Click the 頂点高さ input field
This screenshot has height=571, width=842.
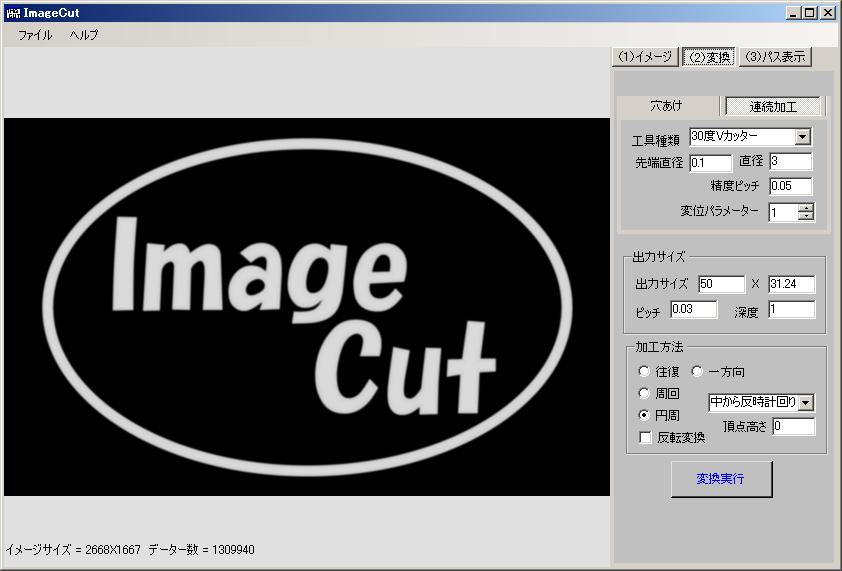click(x=794, y=427)
